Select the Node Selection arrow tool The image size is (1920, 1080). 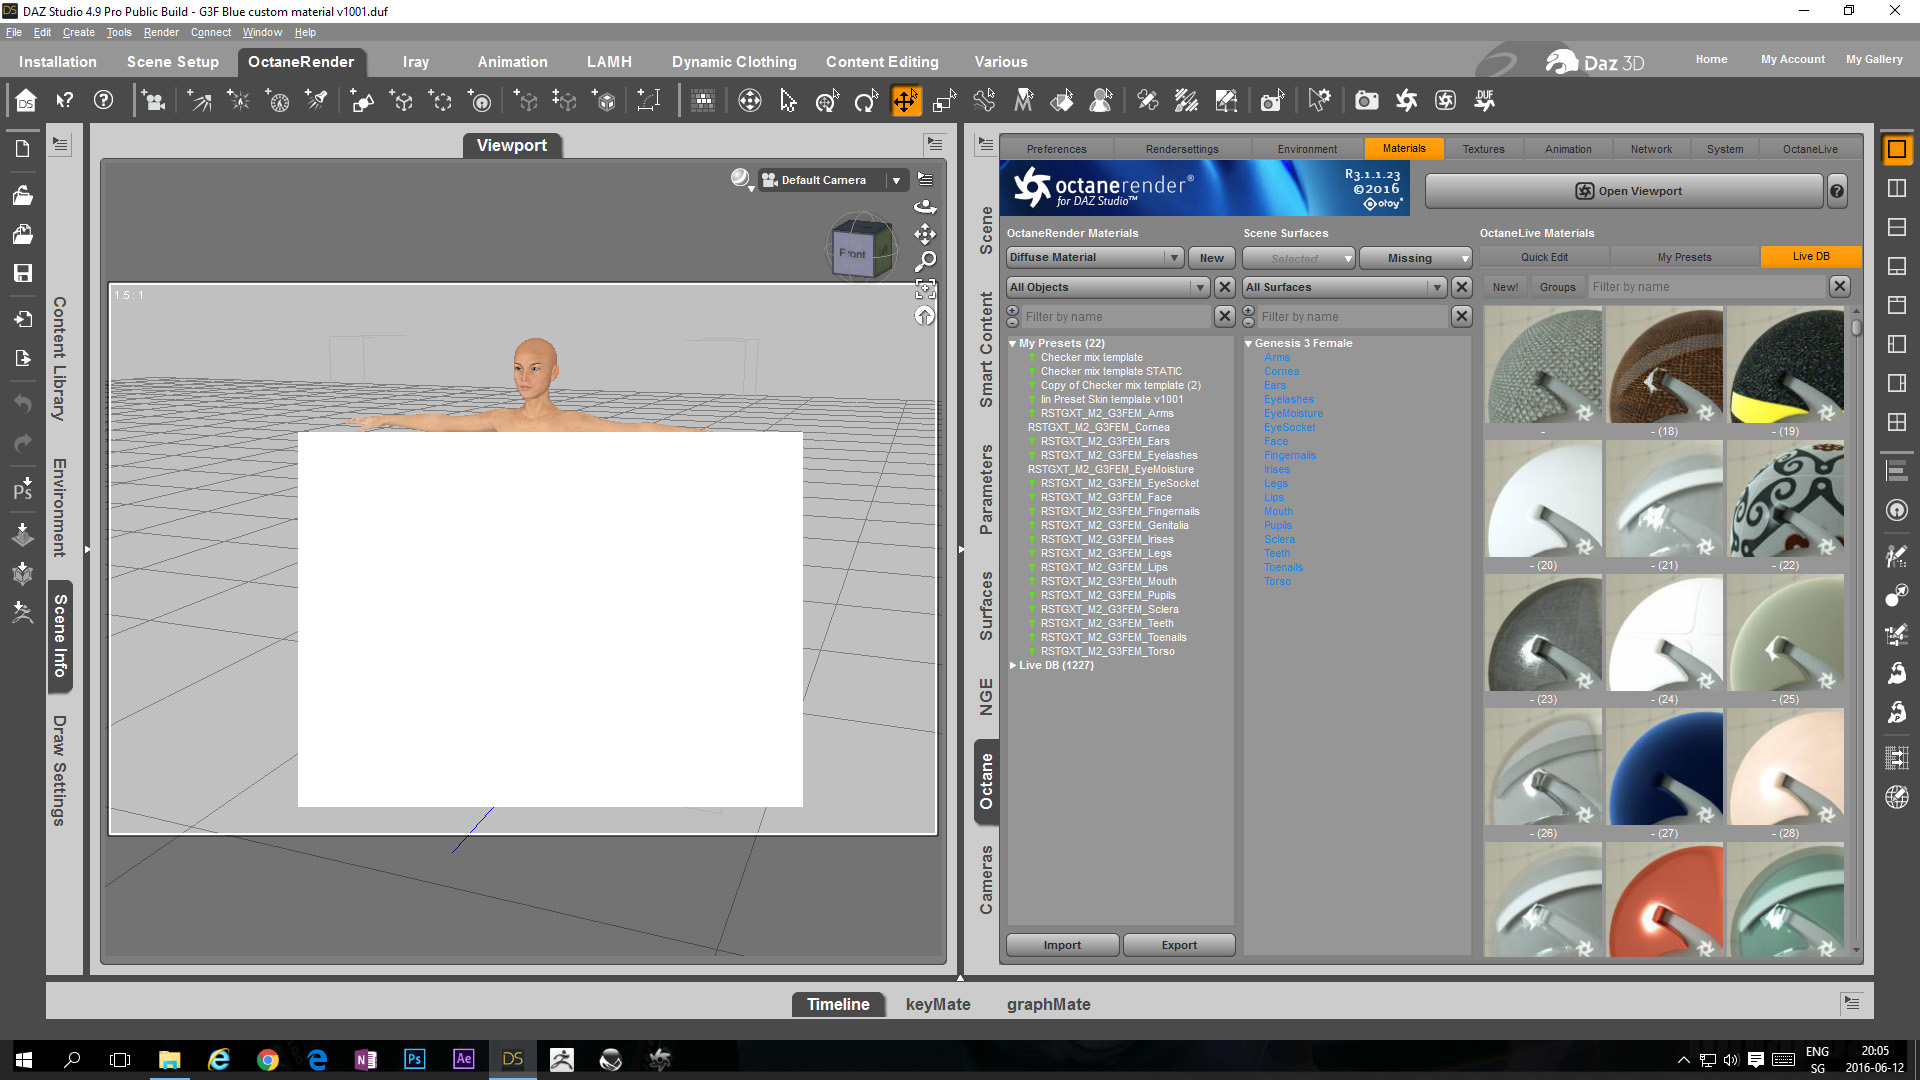tap(788, 100)
